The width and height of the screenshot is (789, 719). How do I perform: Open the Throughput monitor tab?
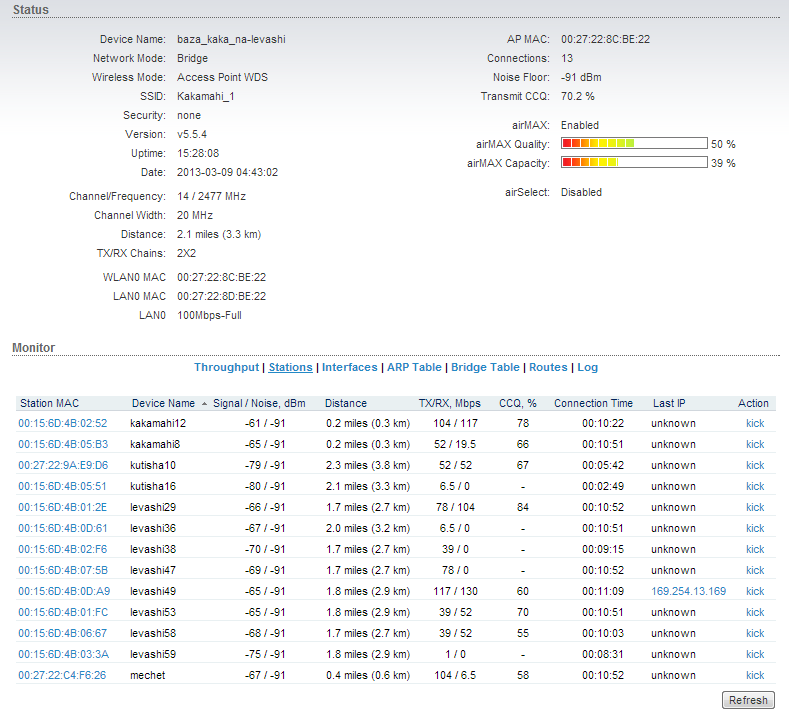tap(226, 368)
